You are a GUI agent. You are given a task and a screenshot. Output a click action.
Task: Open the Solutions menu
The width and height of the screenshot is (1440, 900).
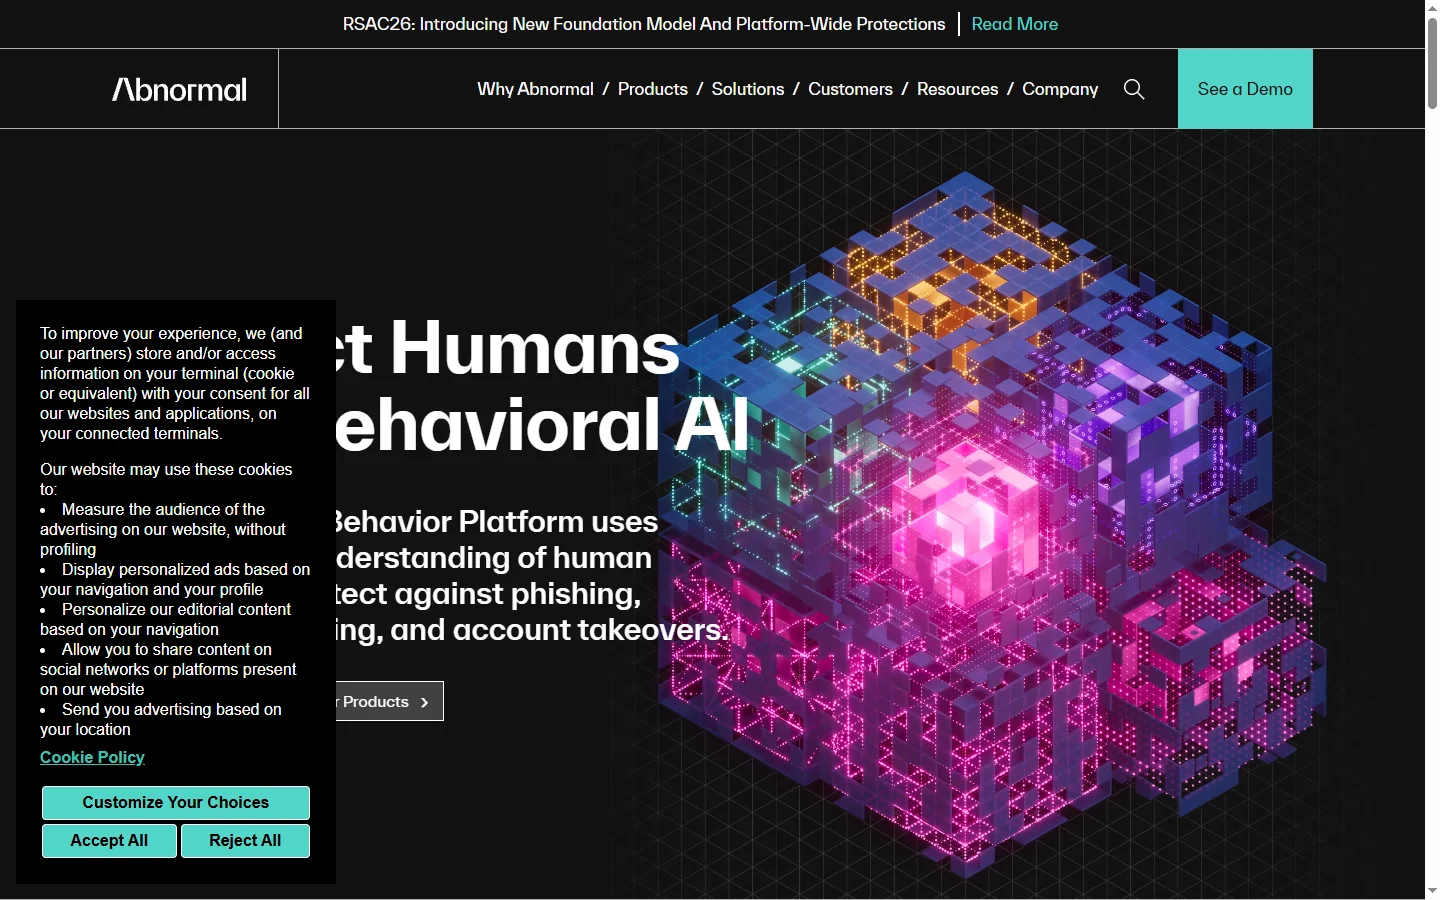click(x=747, y=89)
